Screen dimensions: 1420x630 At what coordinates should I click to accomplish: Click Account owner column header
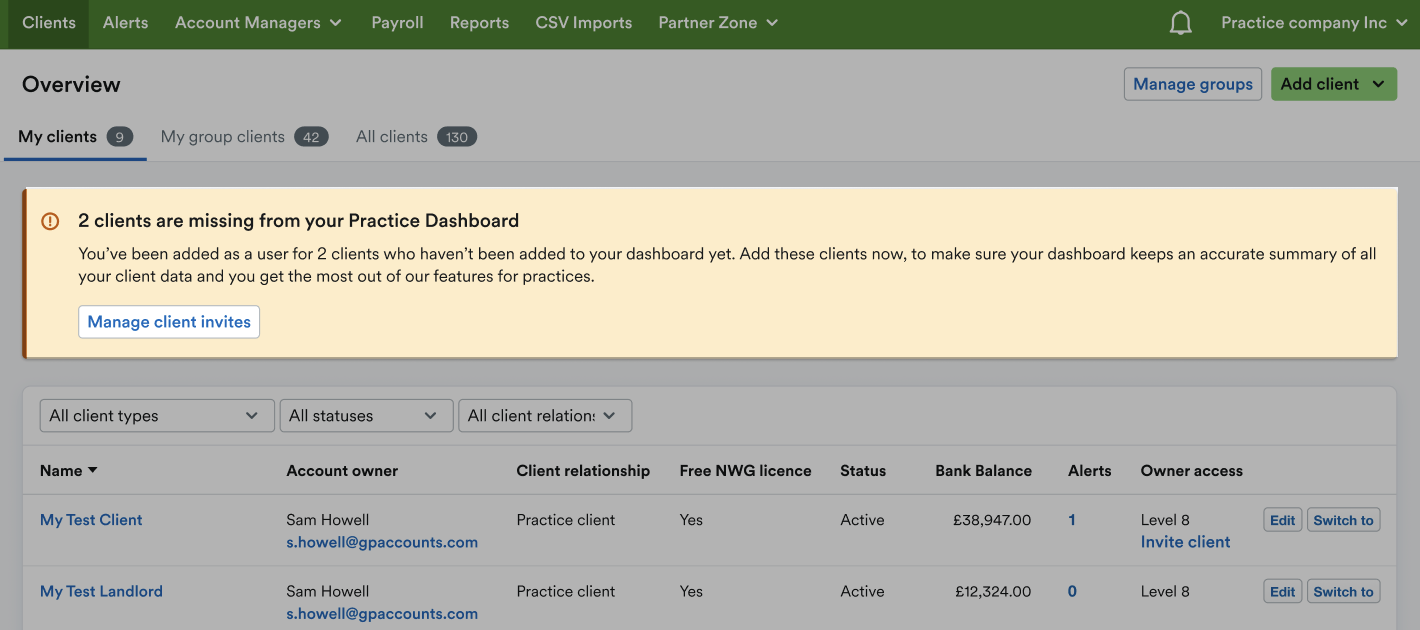point(342,470)
